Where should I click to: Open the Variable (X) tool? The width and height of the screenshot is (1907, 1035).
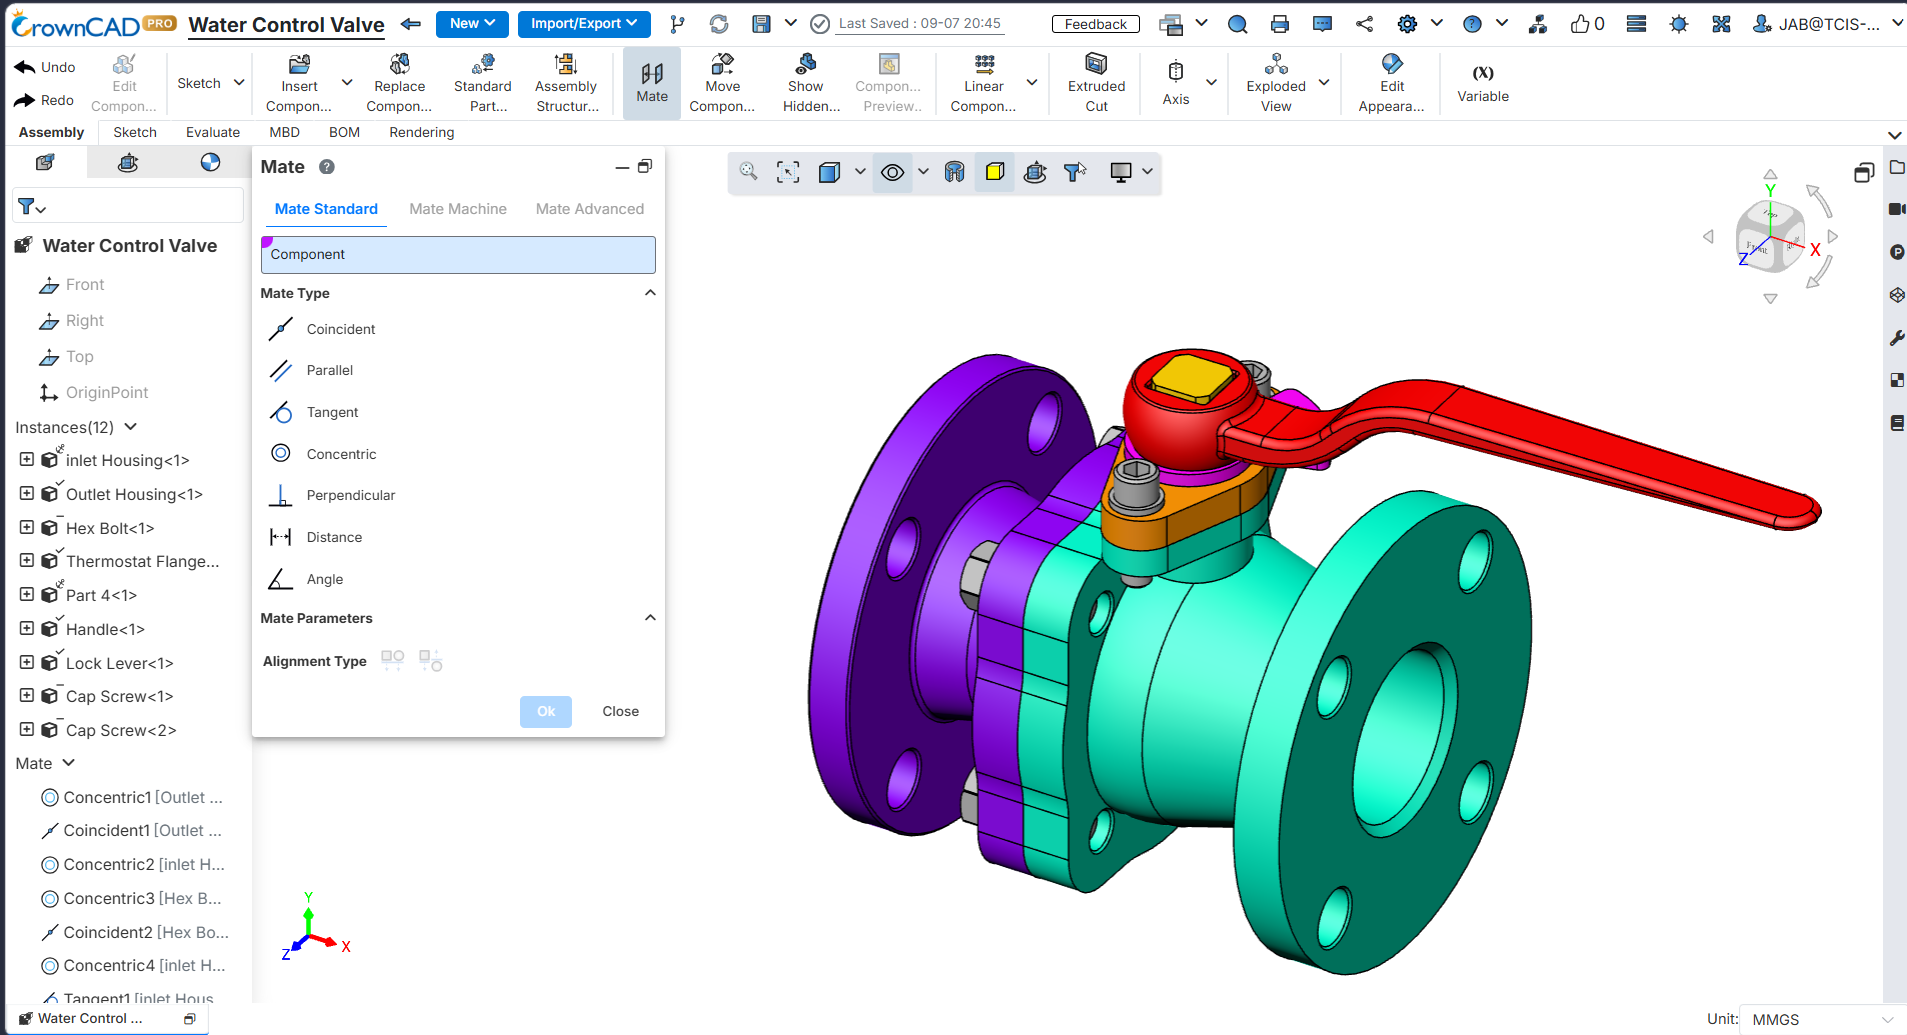coord(1482,84)
